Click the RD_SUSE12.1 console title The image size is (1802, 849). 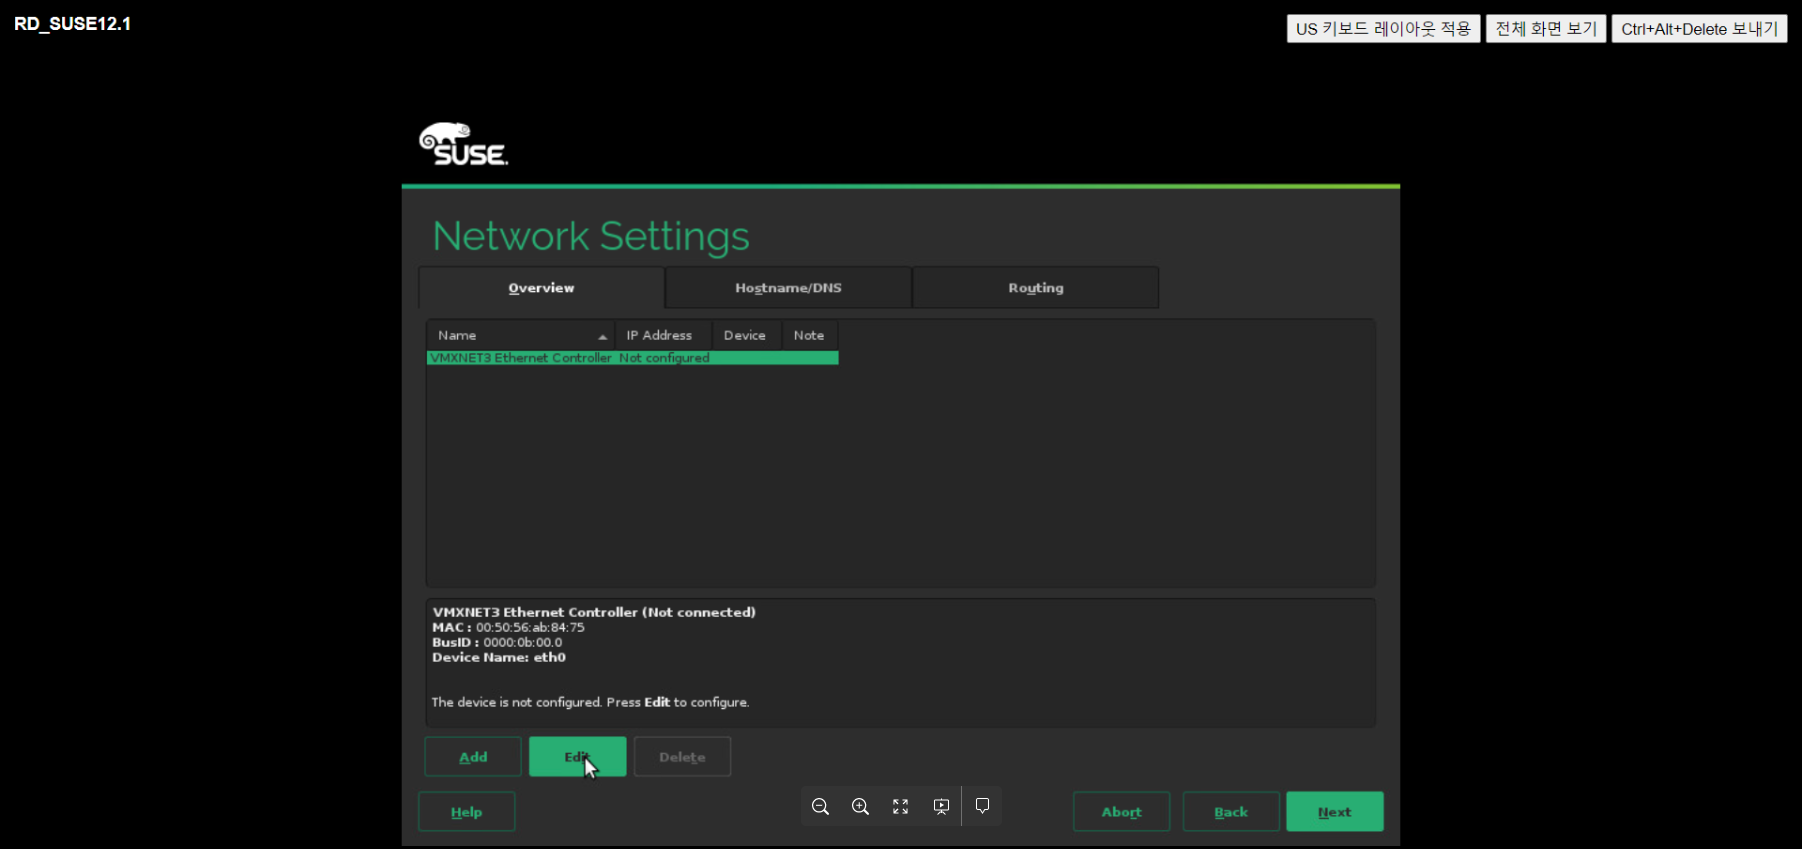click(x=73, y=24)
